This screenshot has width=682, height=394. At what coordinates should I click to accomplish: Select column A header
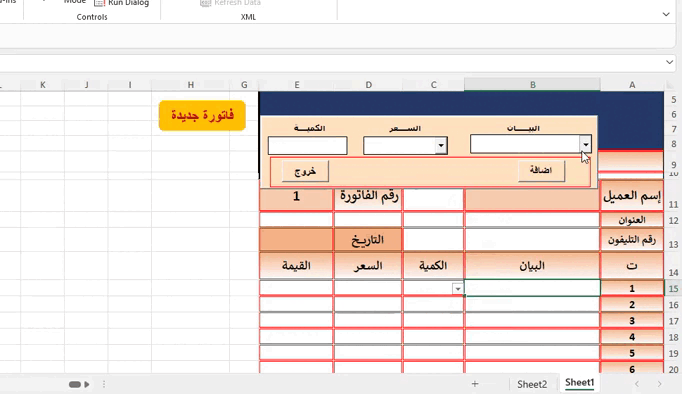(x=632, y=85)
